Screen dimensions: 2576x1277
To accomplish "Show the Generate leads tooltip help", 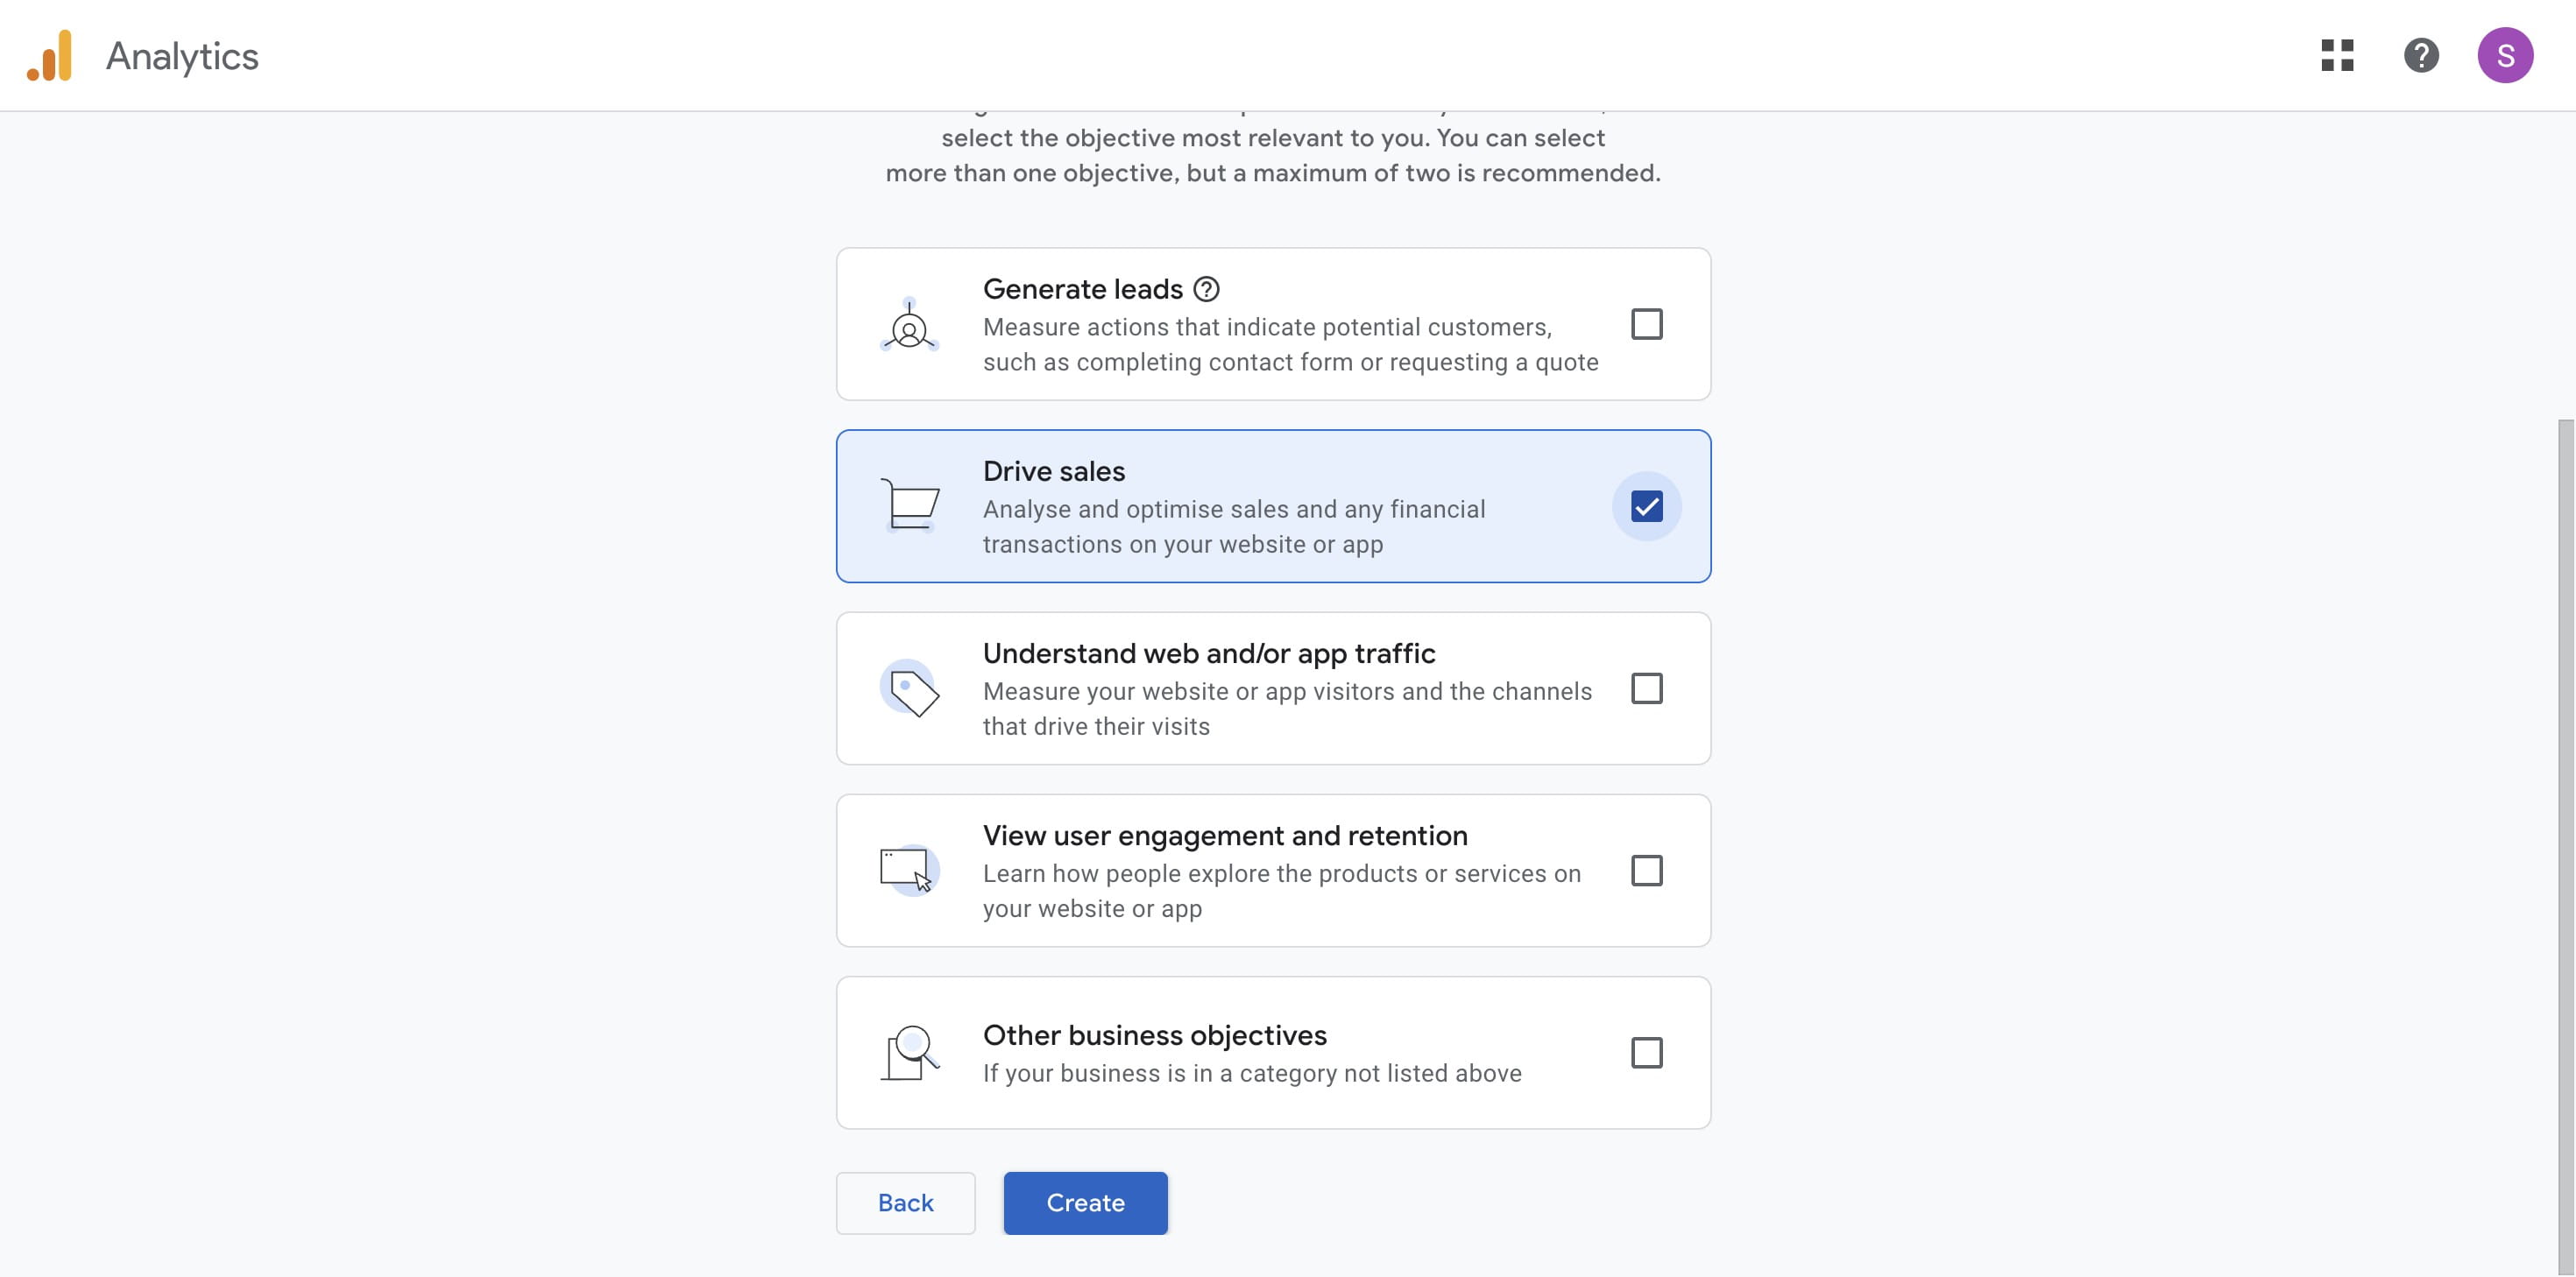I will 1206,289.
